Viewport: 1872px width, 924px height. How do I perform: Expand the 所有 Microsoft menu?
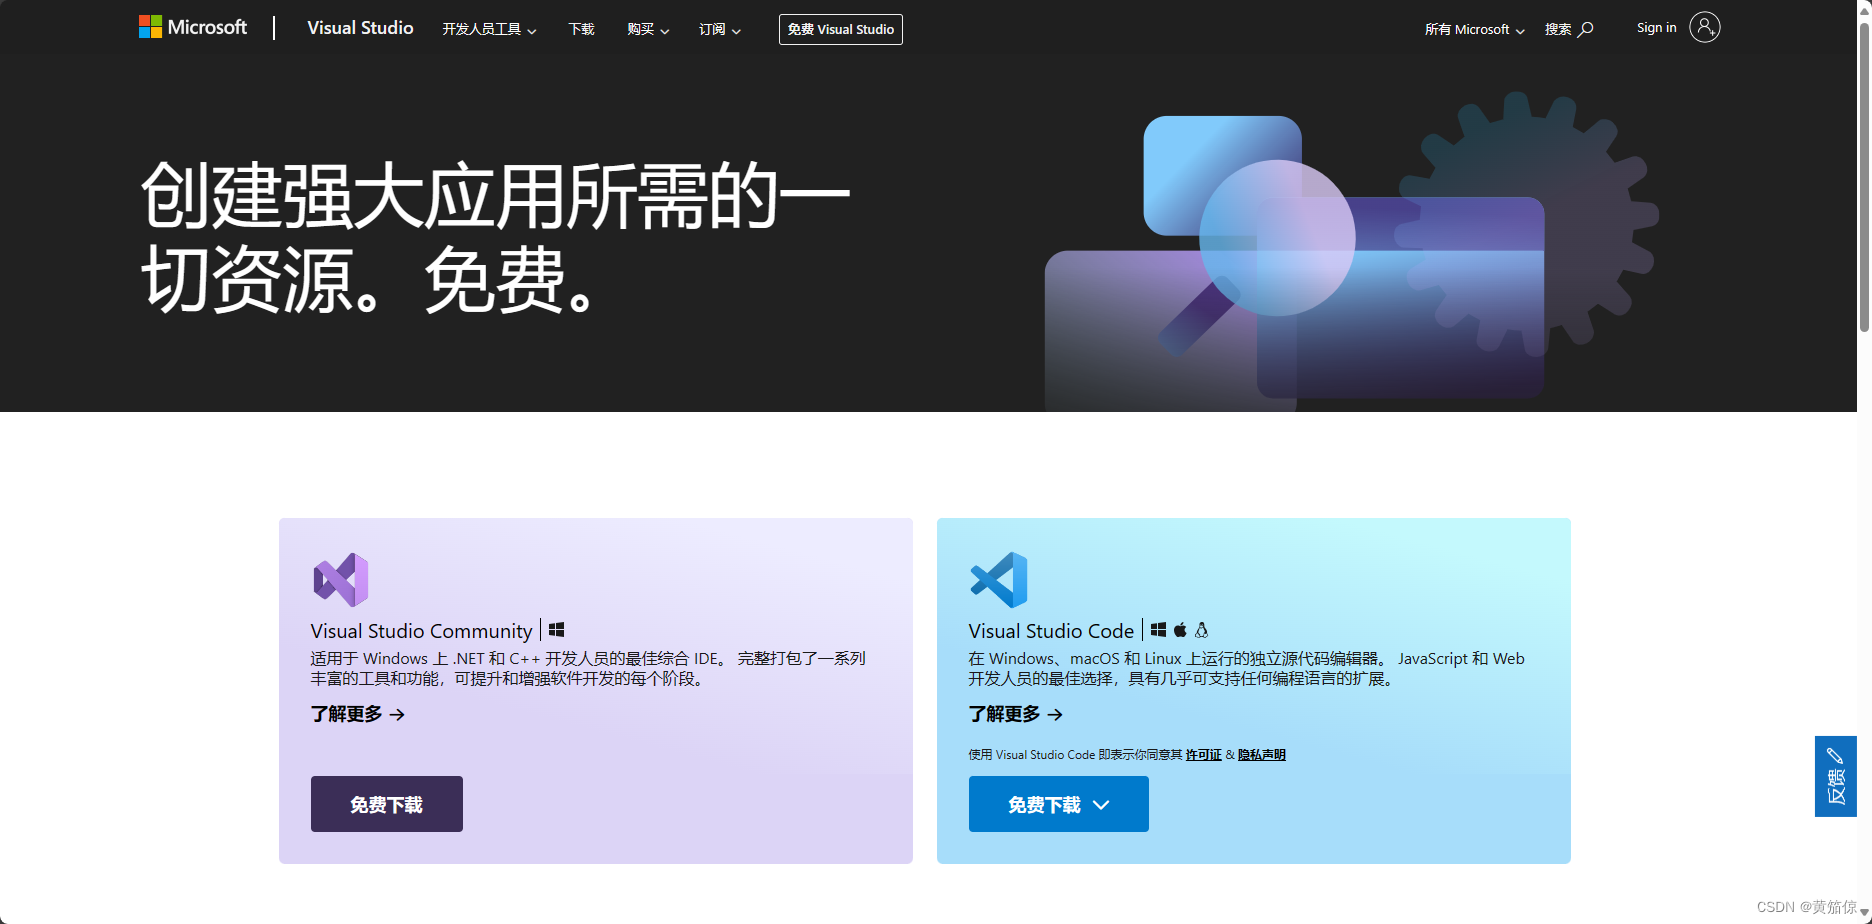(1475, 29)
